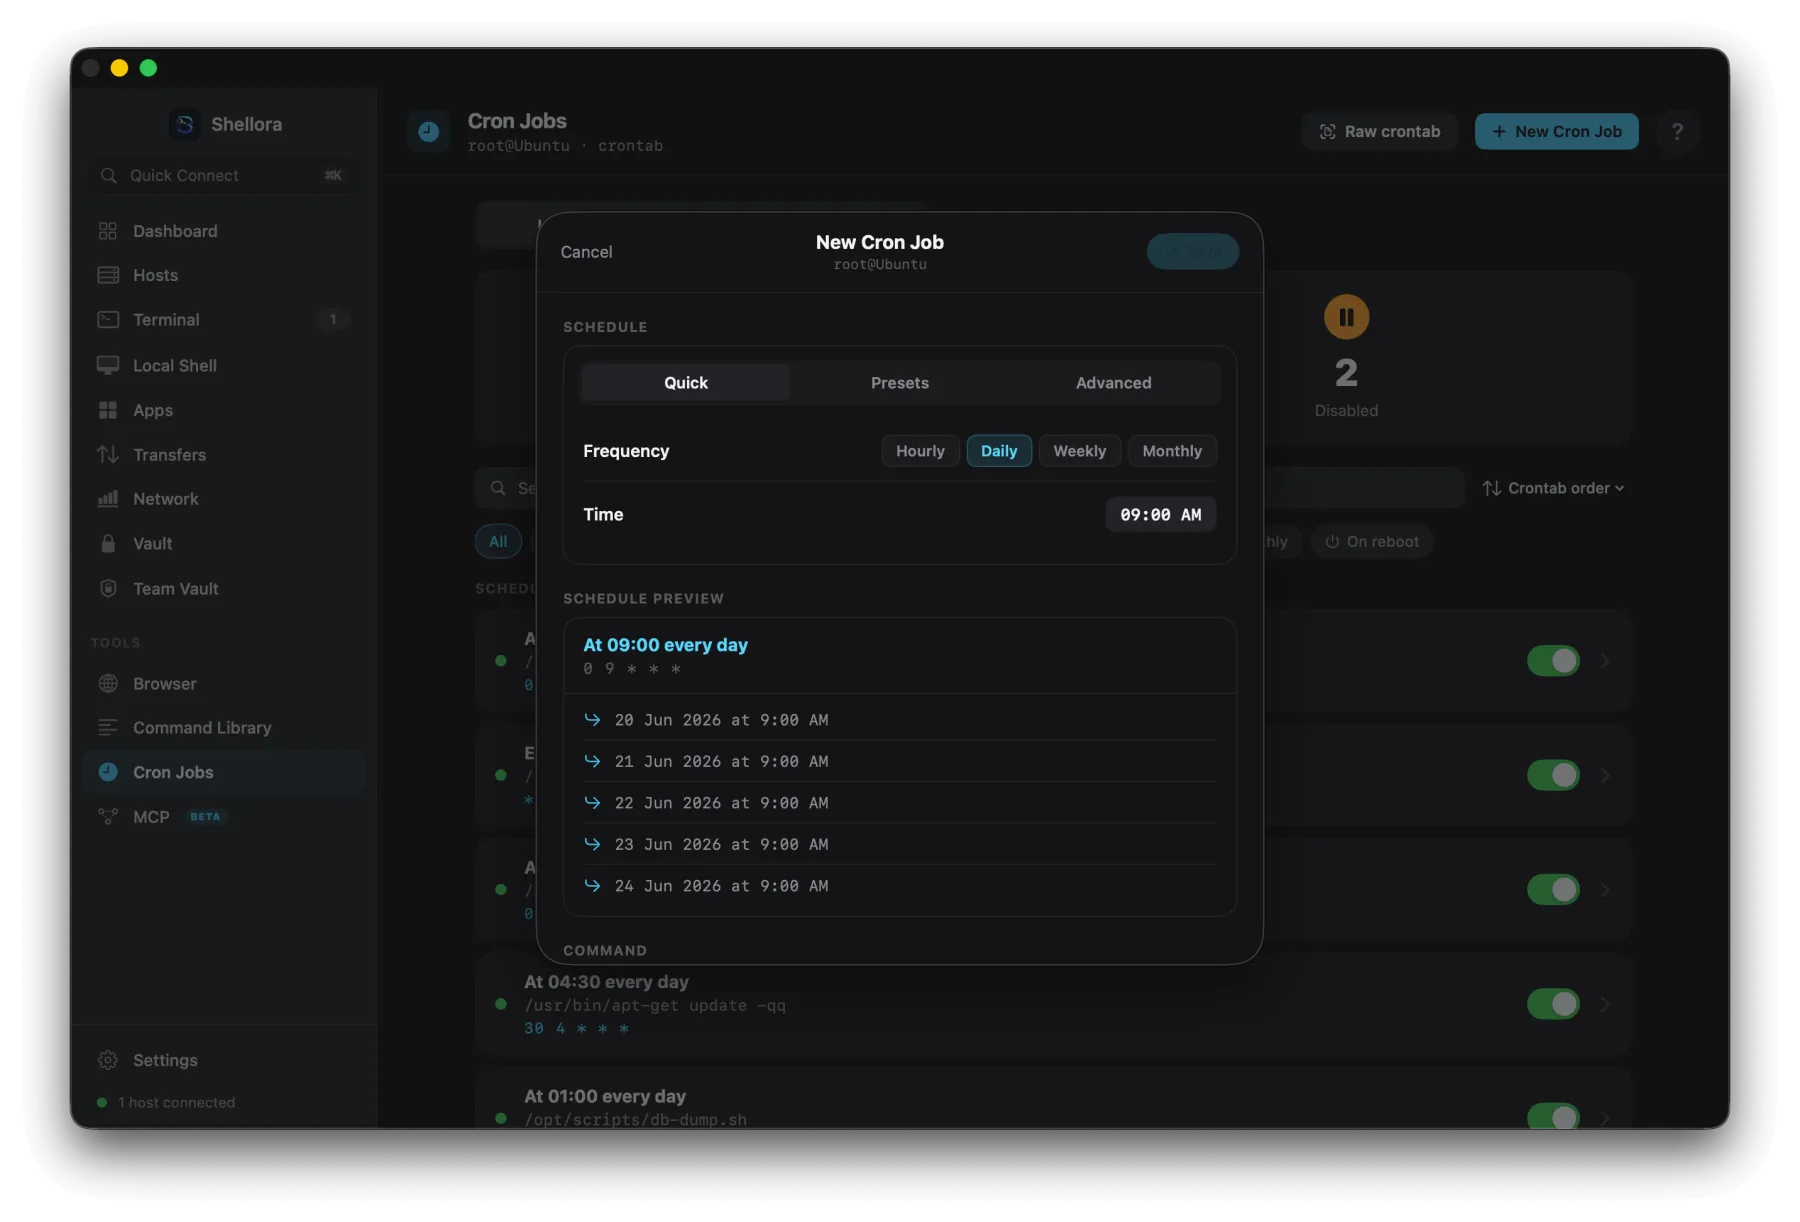Select the On reboot filter chip
1800x1222 pixels.
pos(1372,542)
